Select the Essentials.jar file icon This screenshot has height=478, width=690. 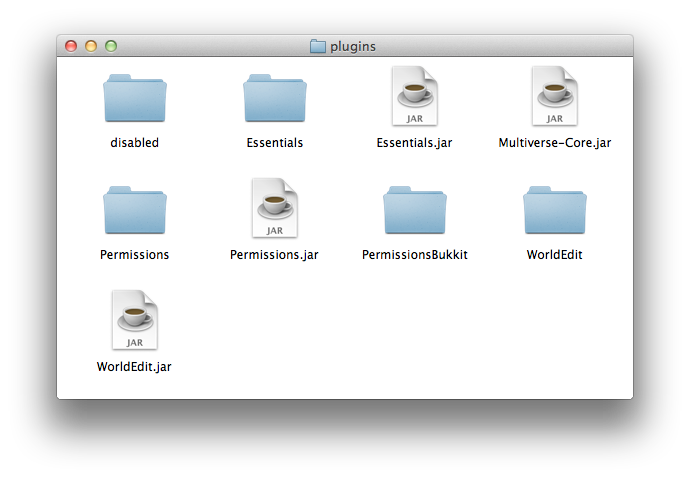(x=415, y=96)
